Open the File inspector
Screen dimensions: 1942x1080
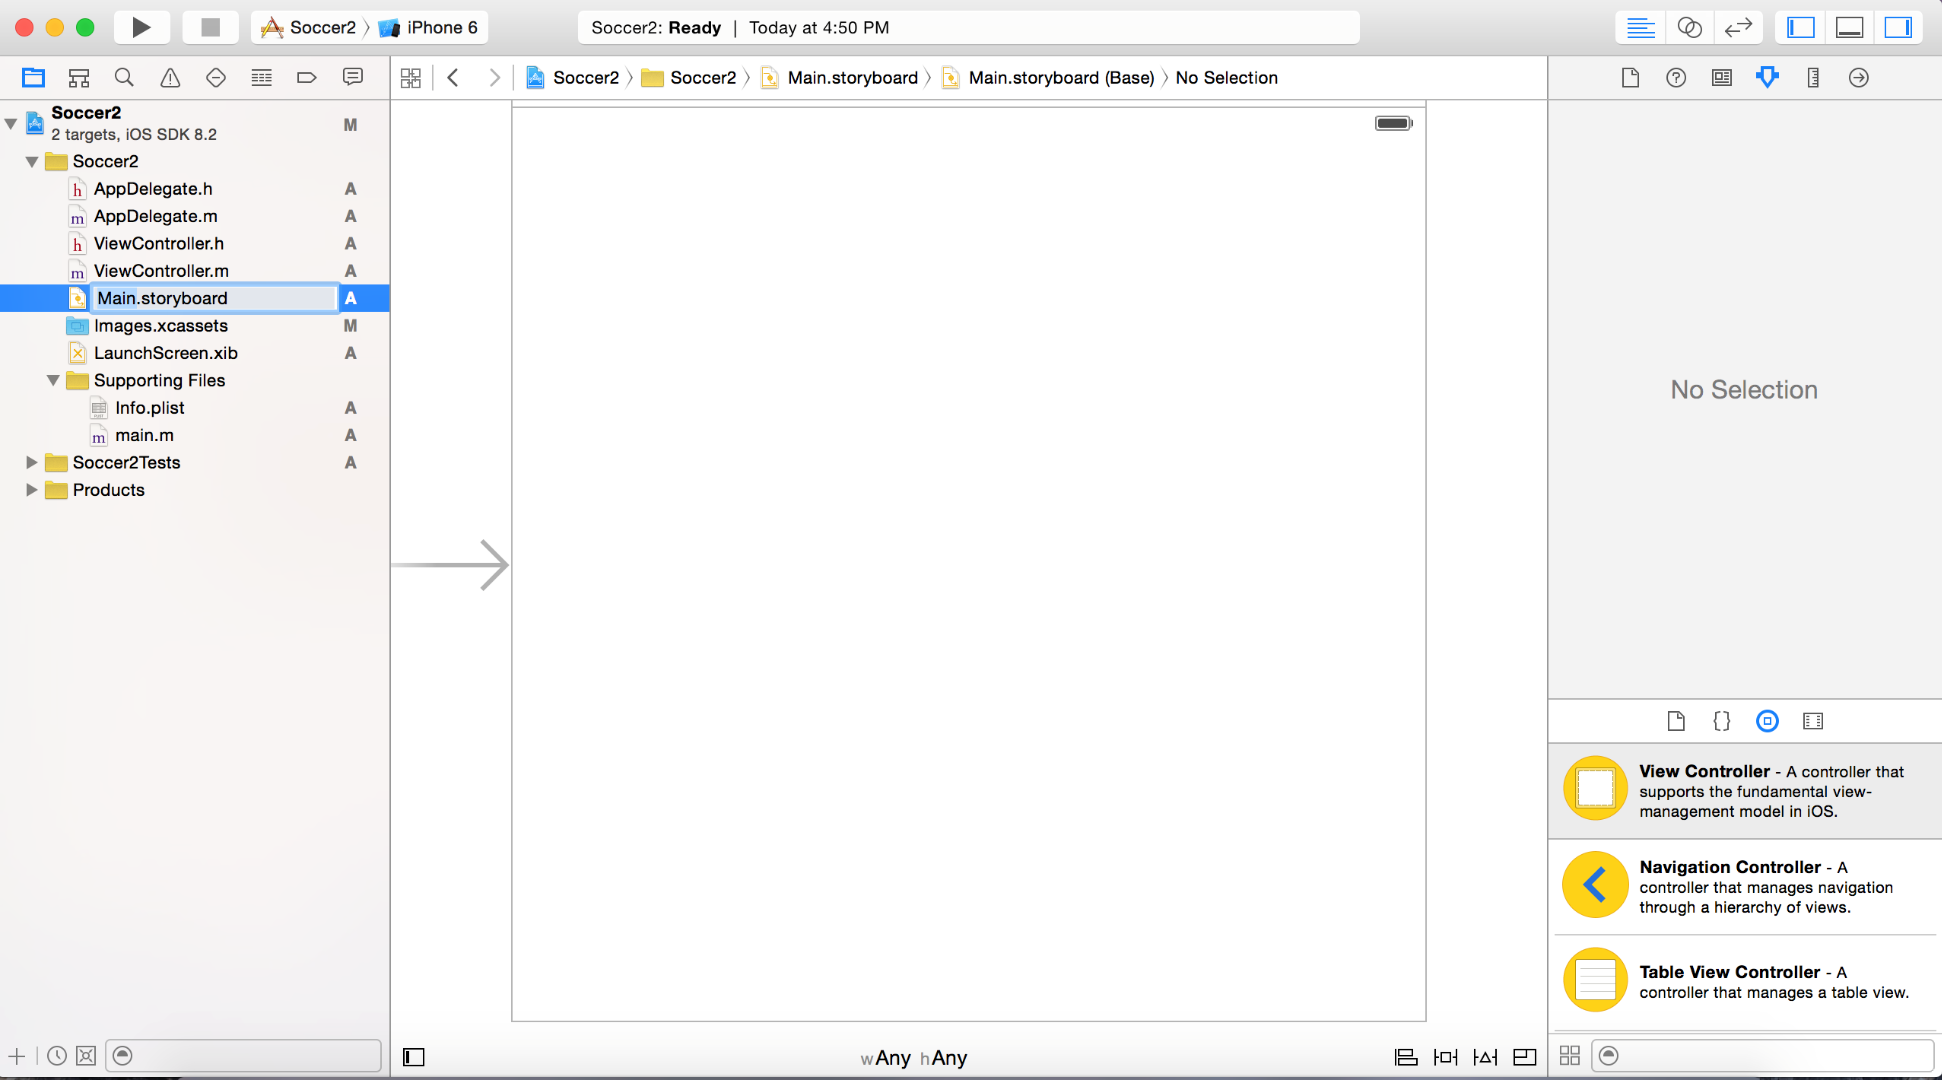(x=1629, y=77)
